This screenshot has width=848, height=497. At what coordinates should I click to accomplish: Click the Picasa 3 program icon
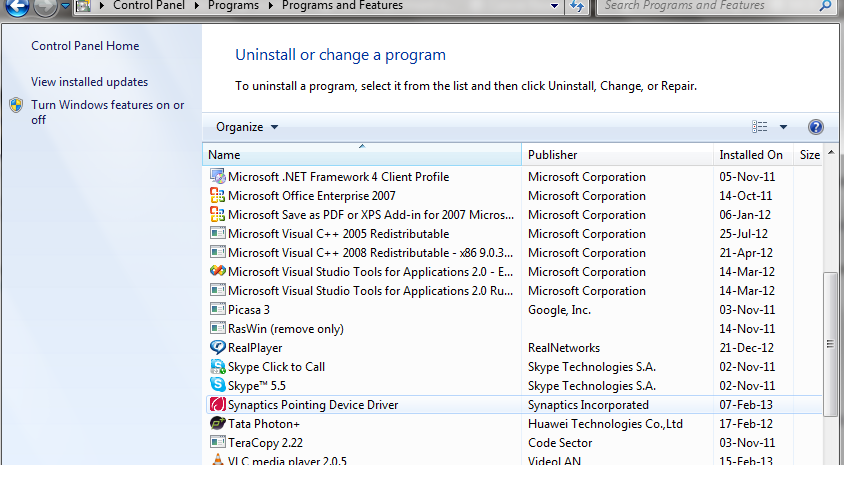[218, 310]
